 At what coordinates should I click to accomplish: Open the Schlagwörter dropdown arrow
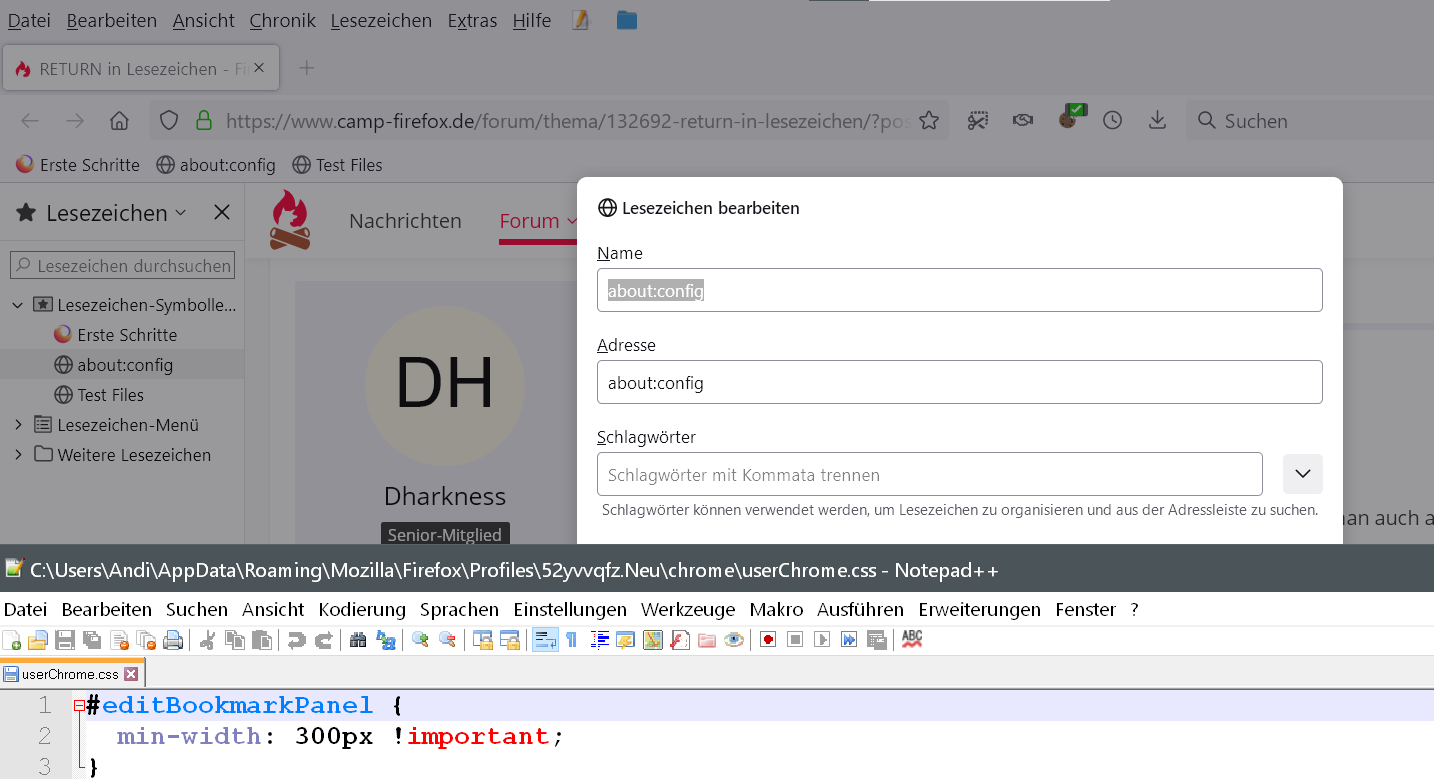(1302, 474)
